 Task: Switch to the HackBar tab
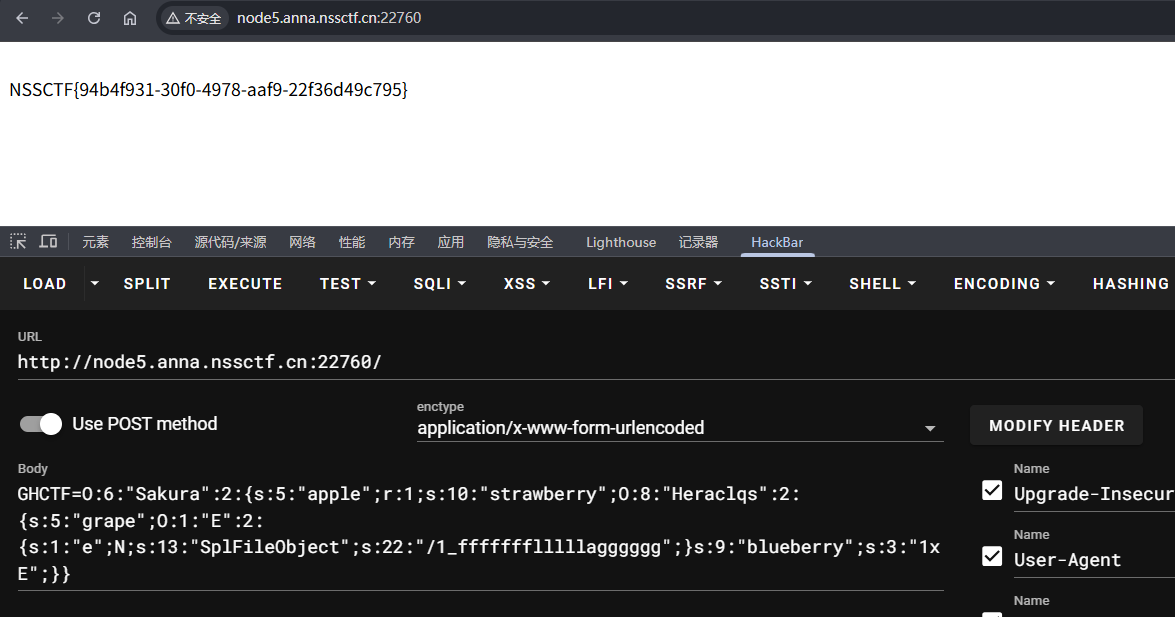[x=777, y=242]
